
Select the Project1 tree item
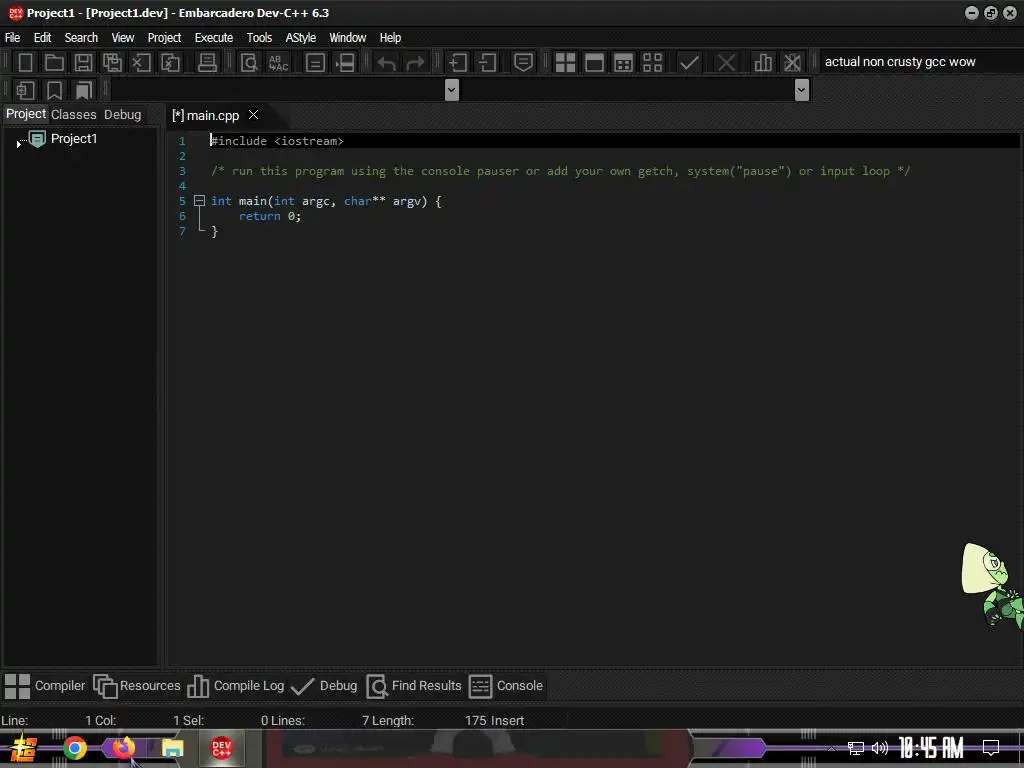click(x=74, y=138)
